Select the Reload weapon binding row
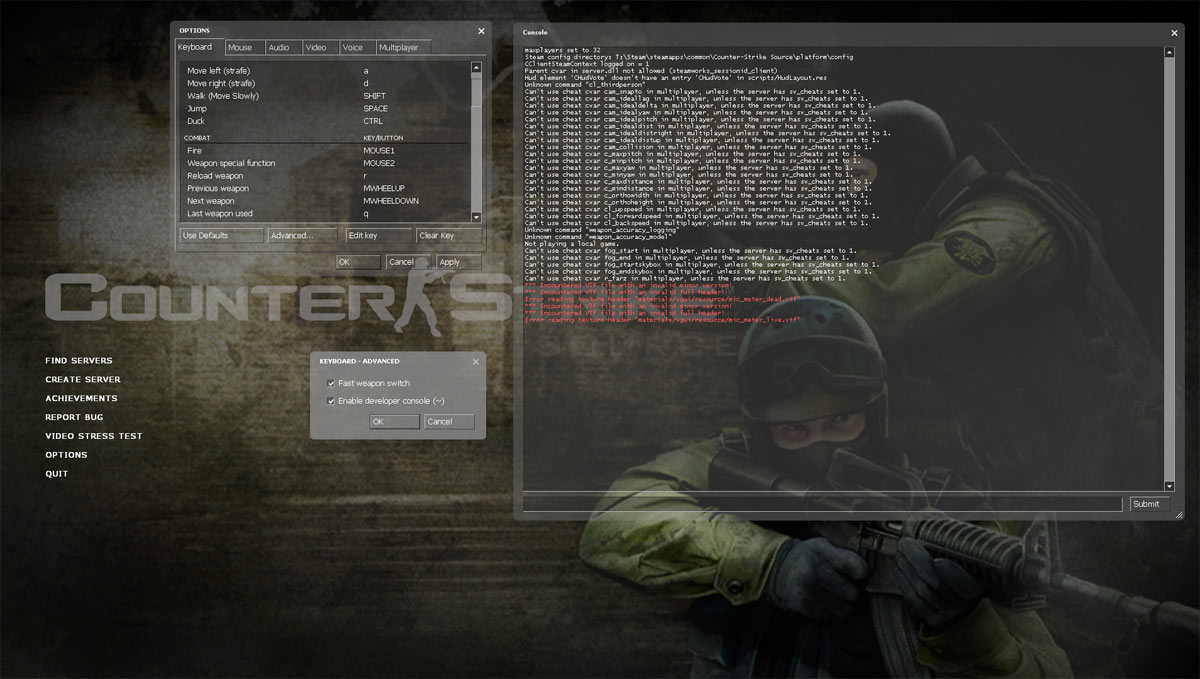Screen dimensions: 1200x679 click(325, 176)
